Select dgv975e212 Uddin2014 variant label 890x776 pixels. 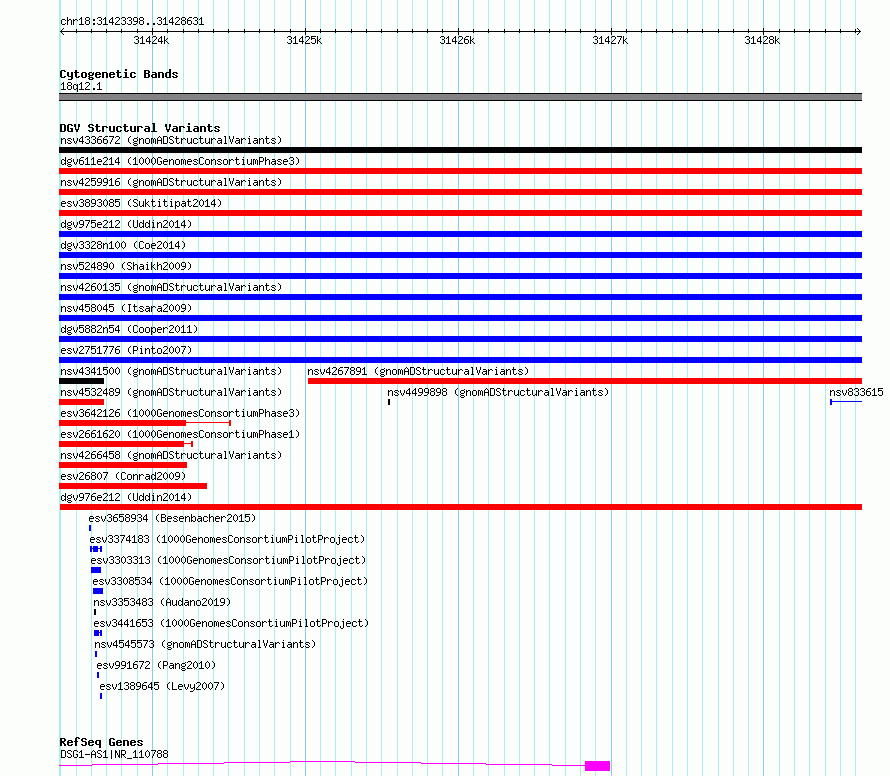(x=126, y=224)
